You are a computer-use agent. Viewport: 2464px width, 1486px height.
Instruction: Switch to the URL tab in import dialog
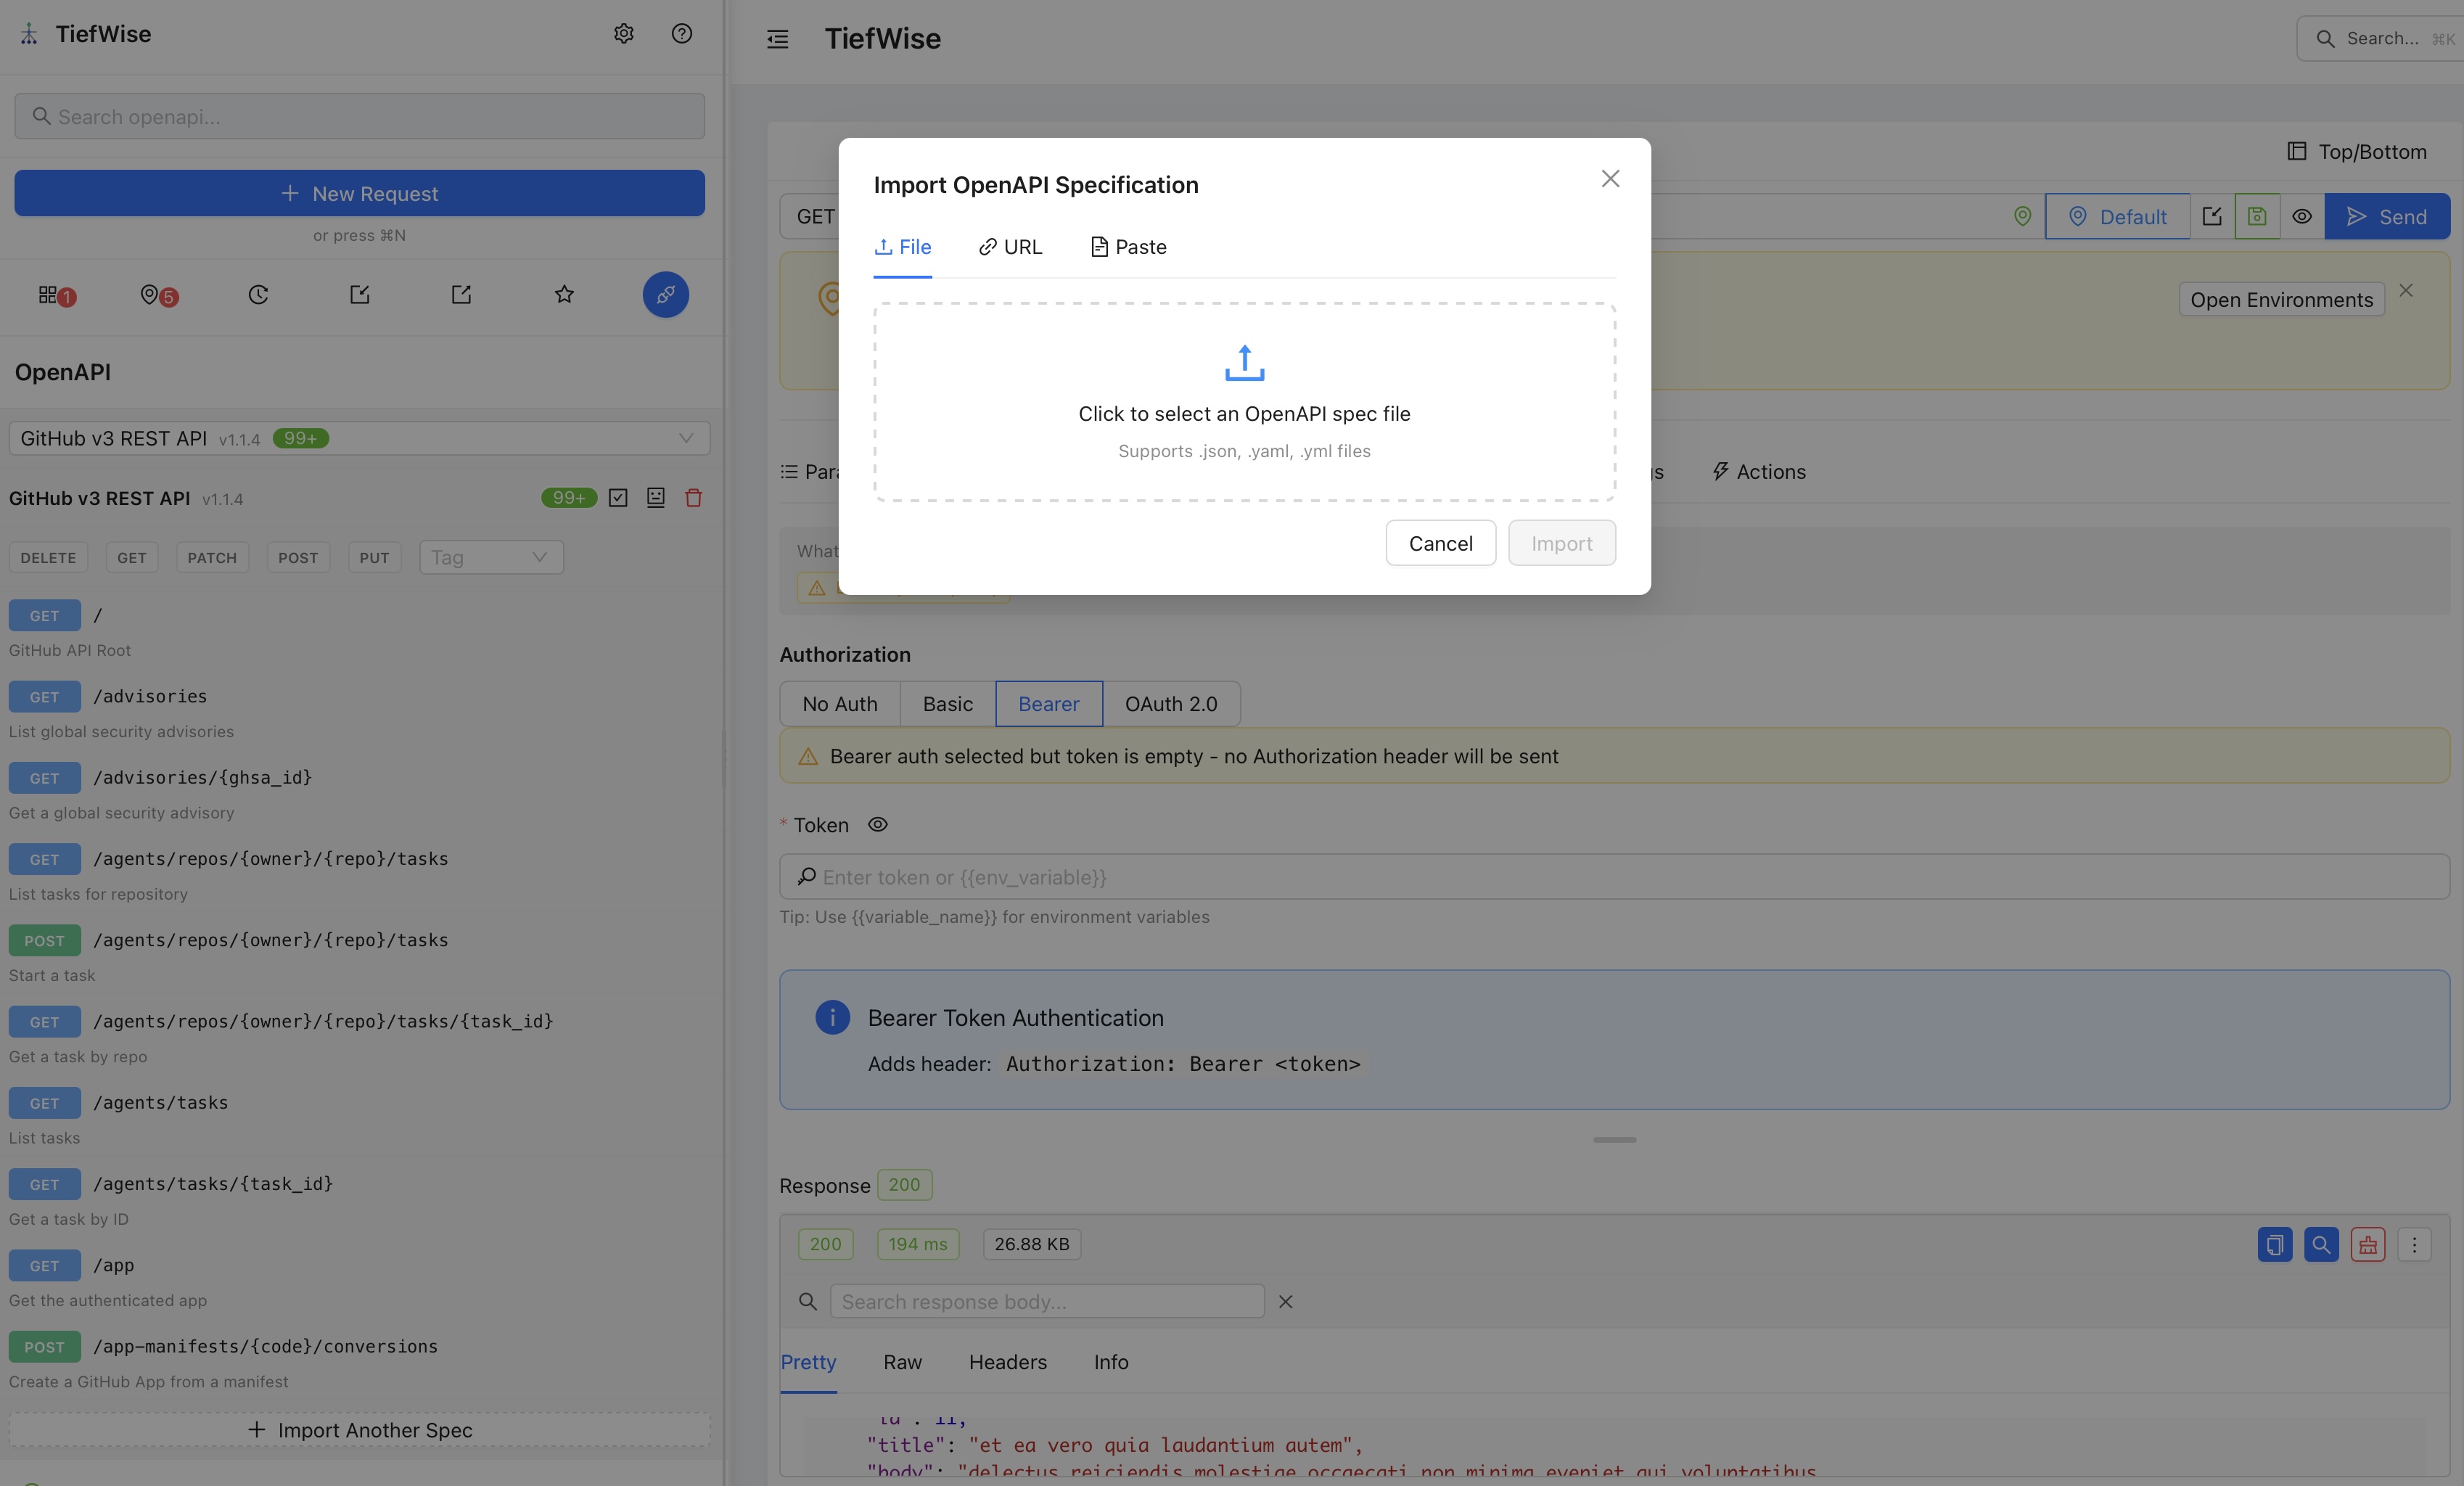(x=1010, y=247)
